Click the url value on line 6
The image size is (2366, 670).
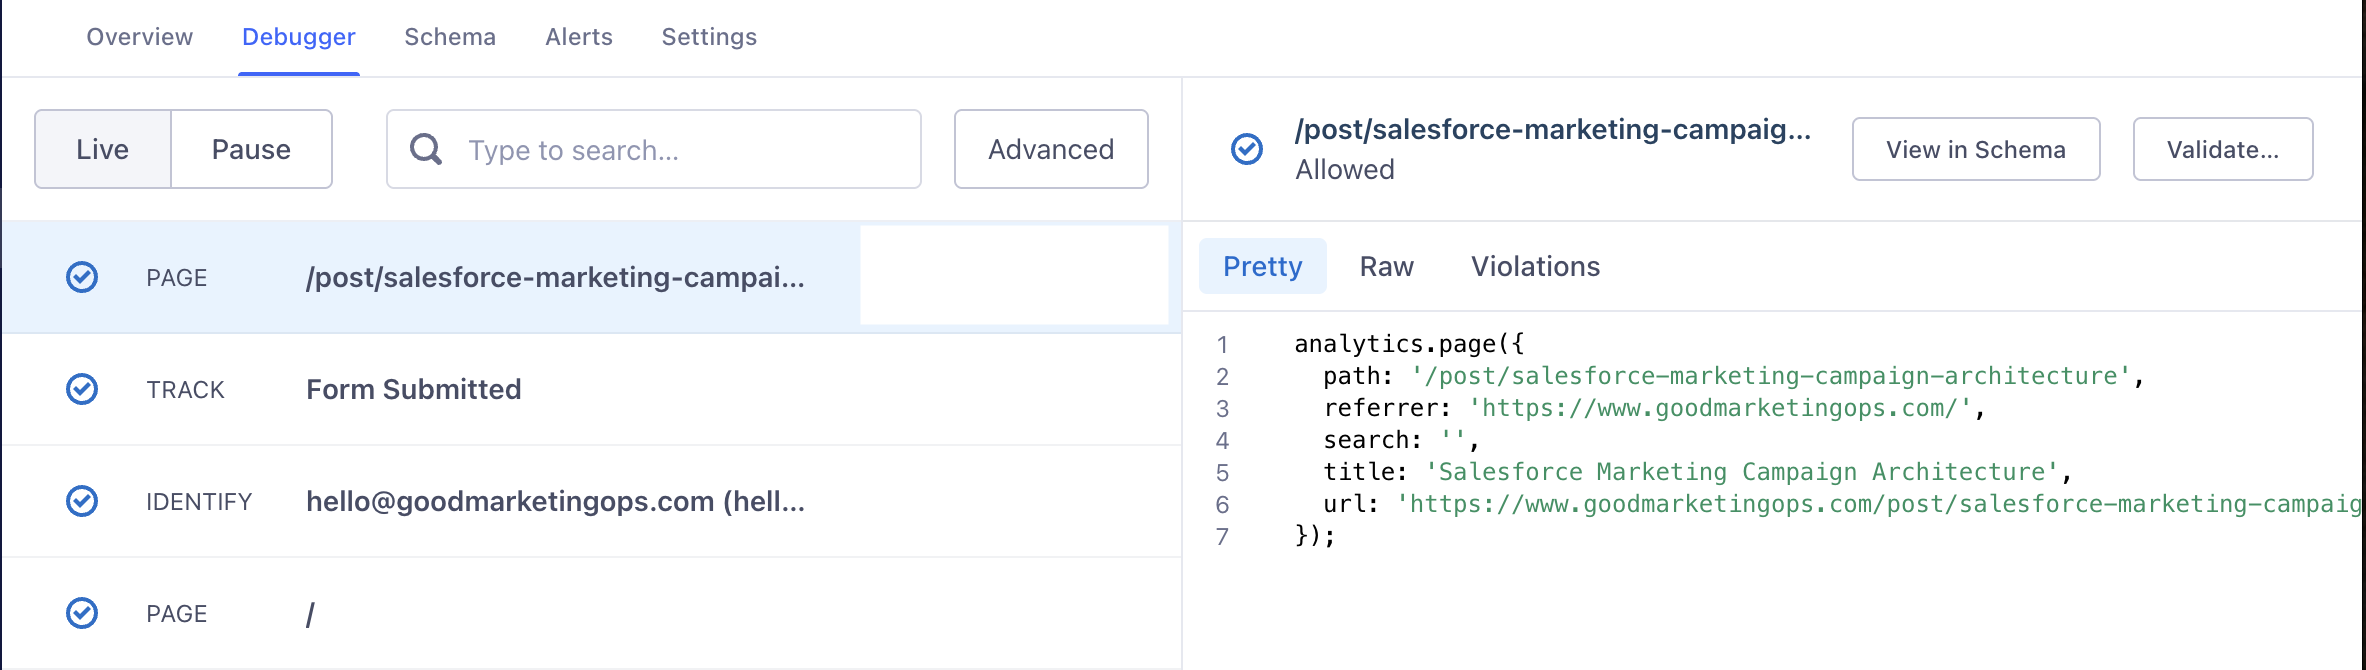(1880, 504)
